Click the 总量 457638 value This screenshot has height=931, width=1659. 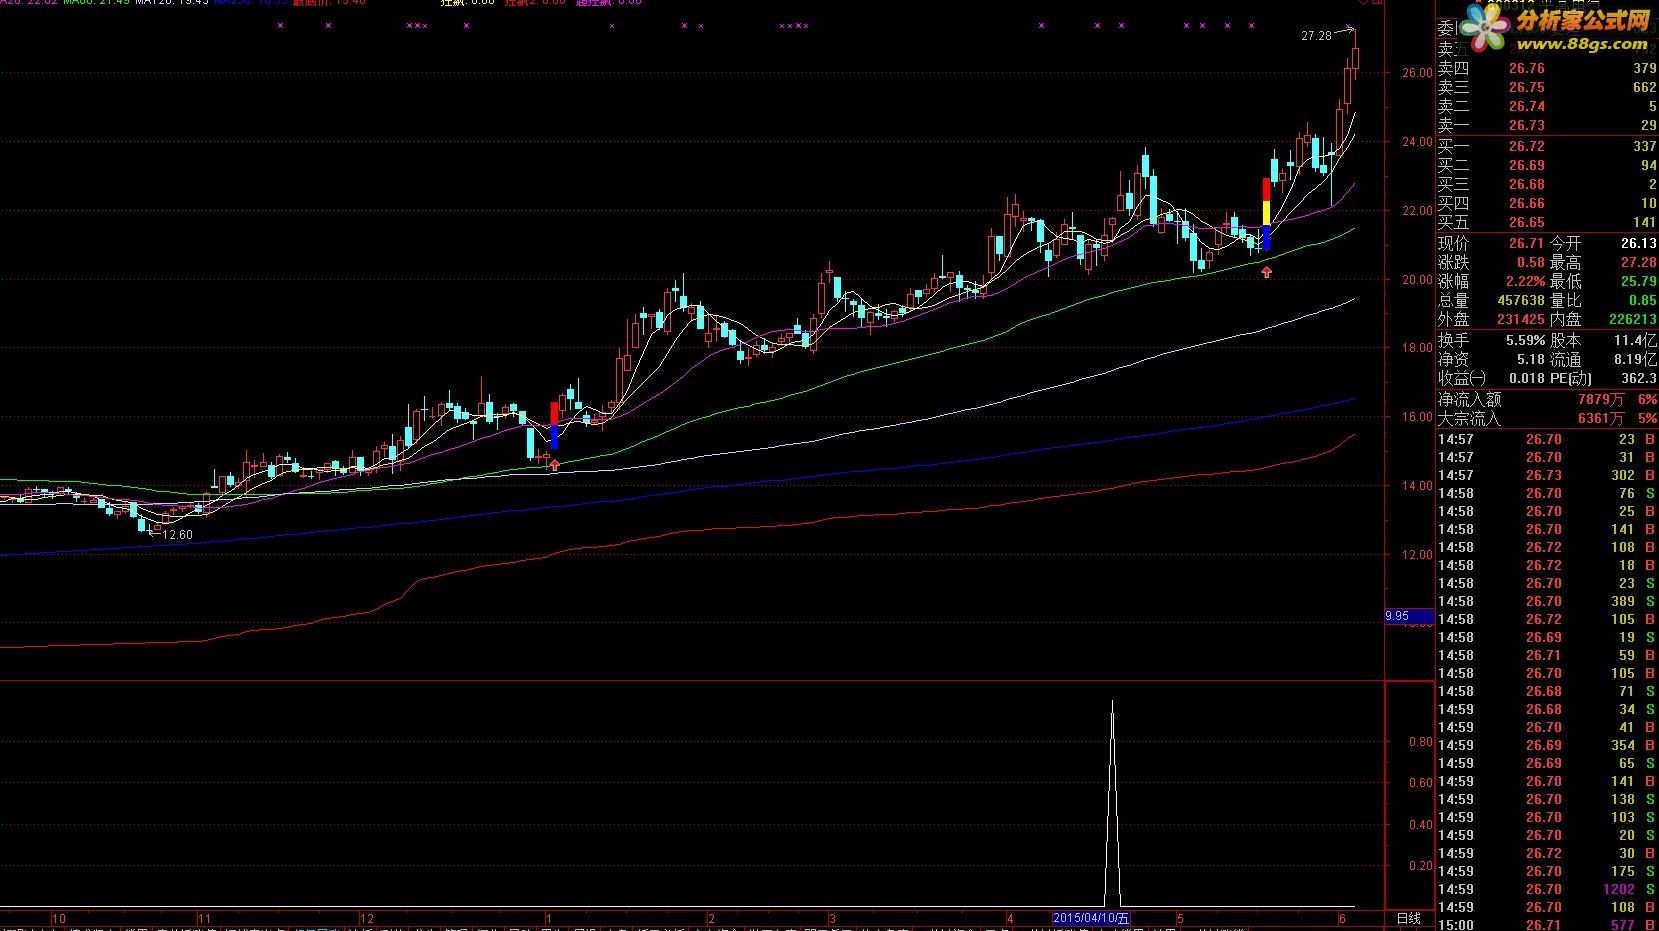pyautogui.click(x=1521, y=300)
